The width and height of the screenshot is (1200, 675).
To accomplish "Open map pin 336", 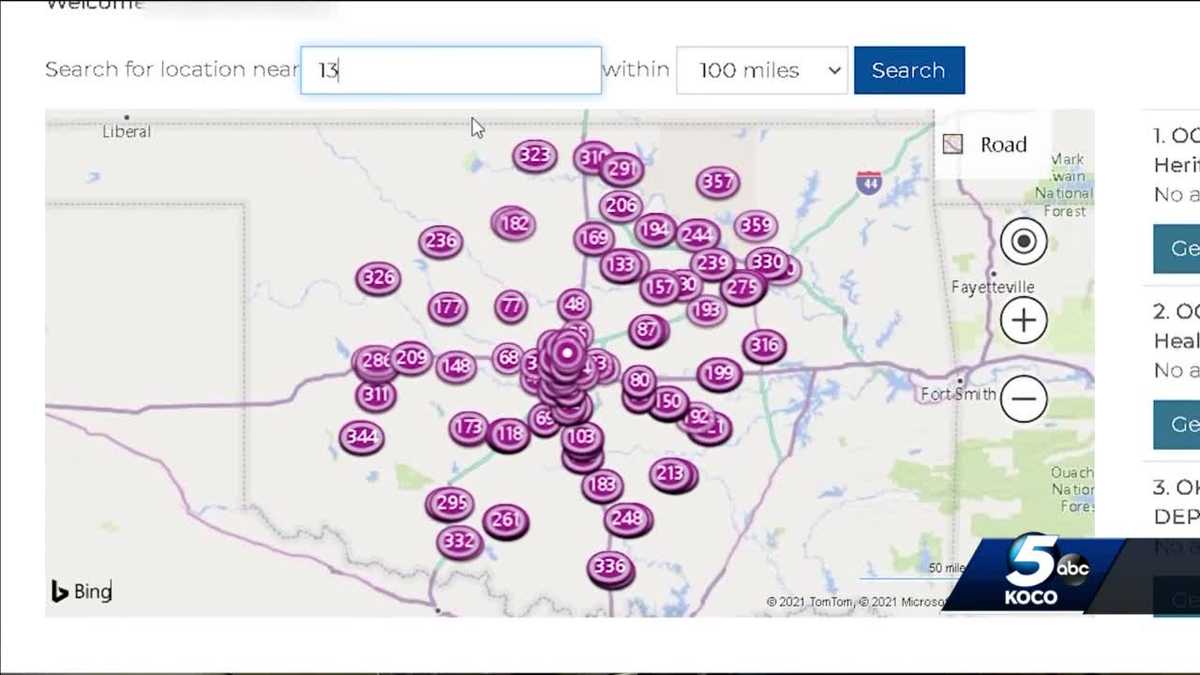I will click(x=609, y=568).
